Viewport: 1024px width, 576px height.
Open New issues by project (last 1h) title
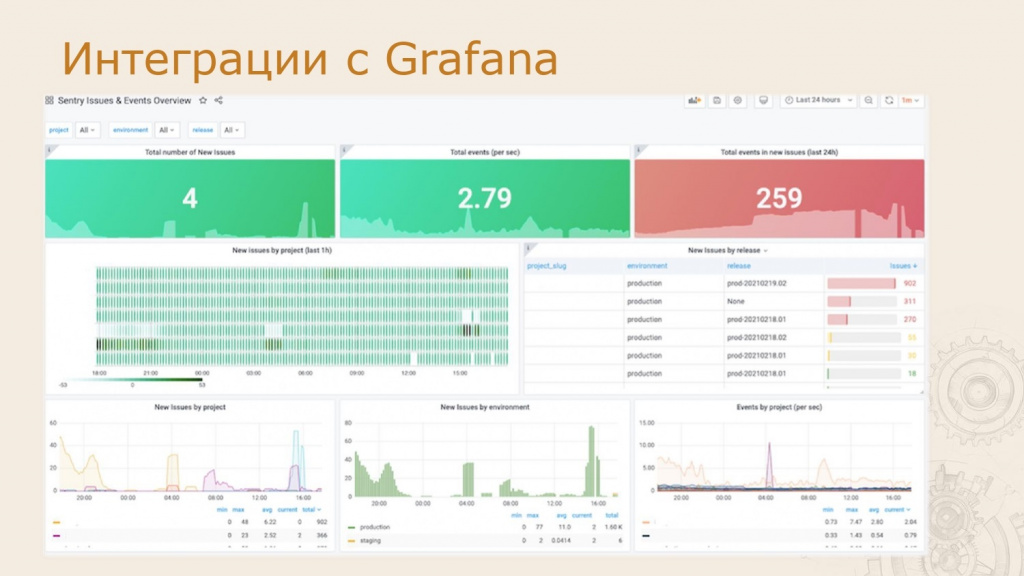282,250
